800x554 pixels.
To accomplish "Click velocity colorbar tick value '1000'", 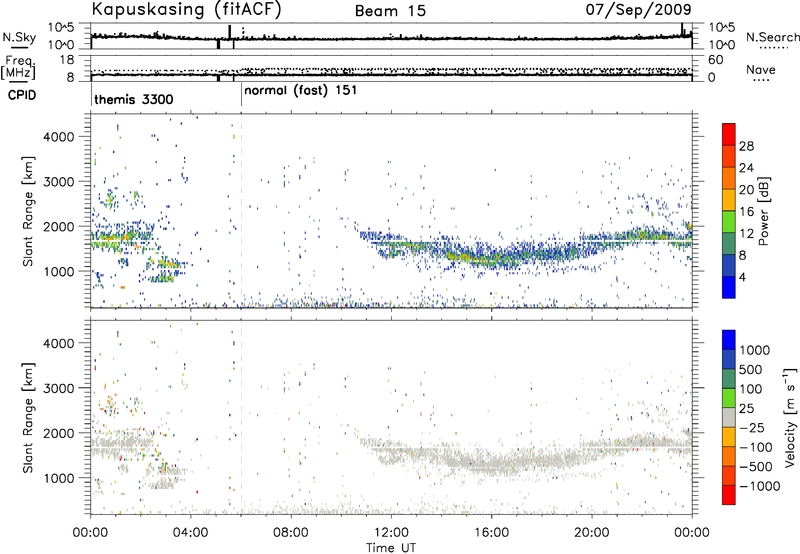I will (x=755, y=350).
